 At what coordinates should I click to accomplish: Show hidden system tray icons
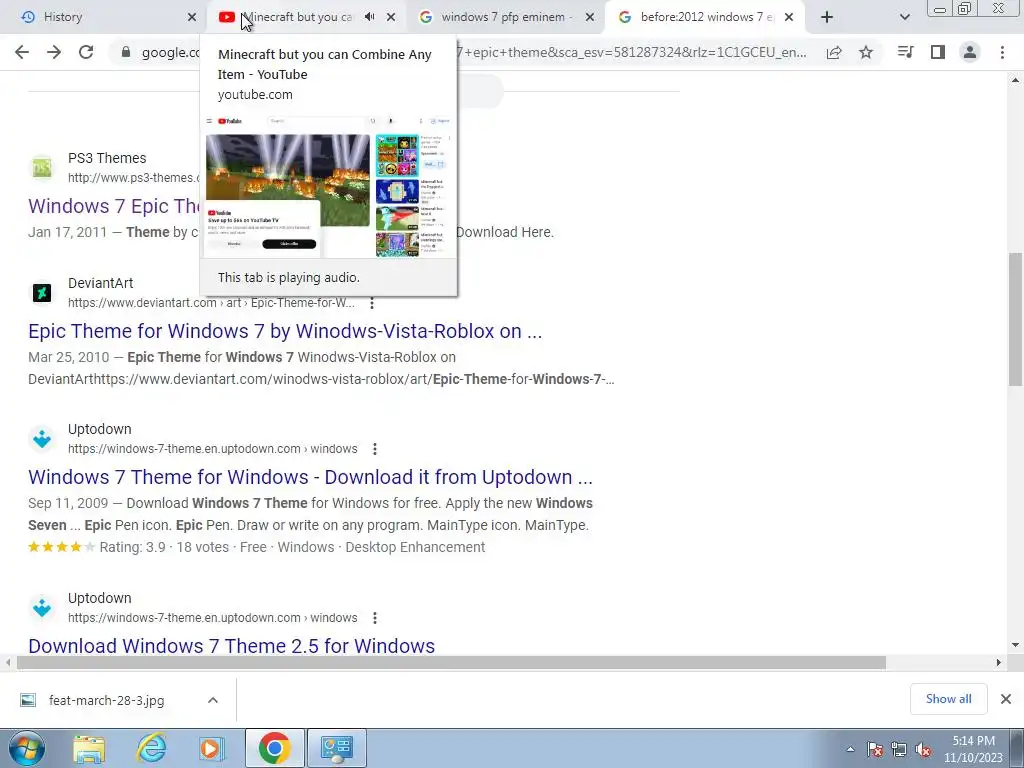click(850, 750)
